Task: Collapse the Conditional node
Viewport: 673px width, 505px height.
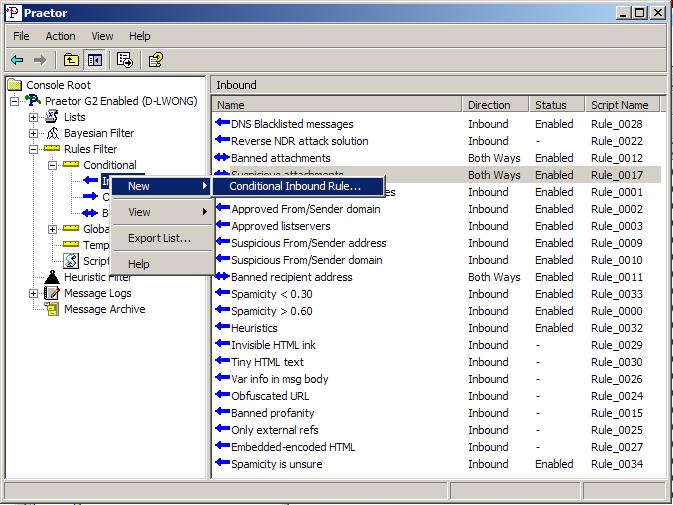Action: tap(52, 165)
